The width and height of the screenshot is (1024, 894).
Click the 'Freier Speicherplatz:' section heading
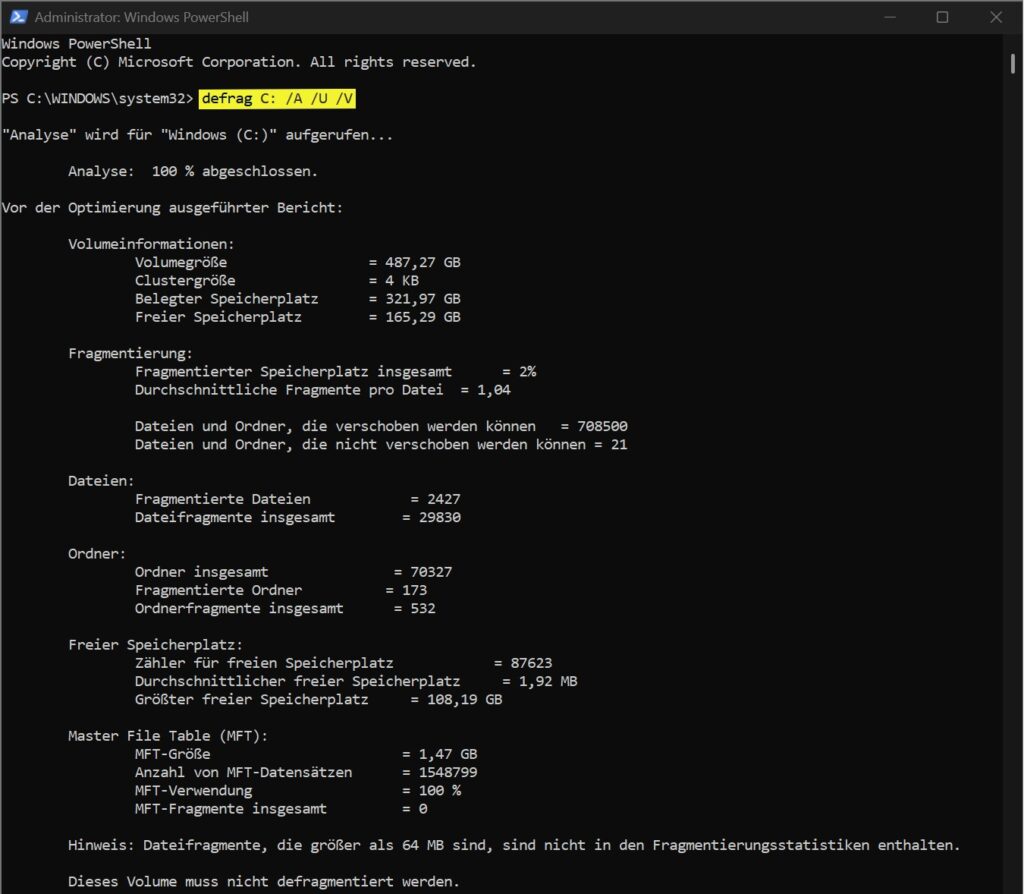pyautogui.click(x=155, y=645)
